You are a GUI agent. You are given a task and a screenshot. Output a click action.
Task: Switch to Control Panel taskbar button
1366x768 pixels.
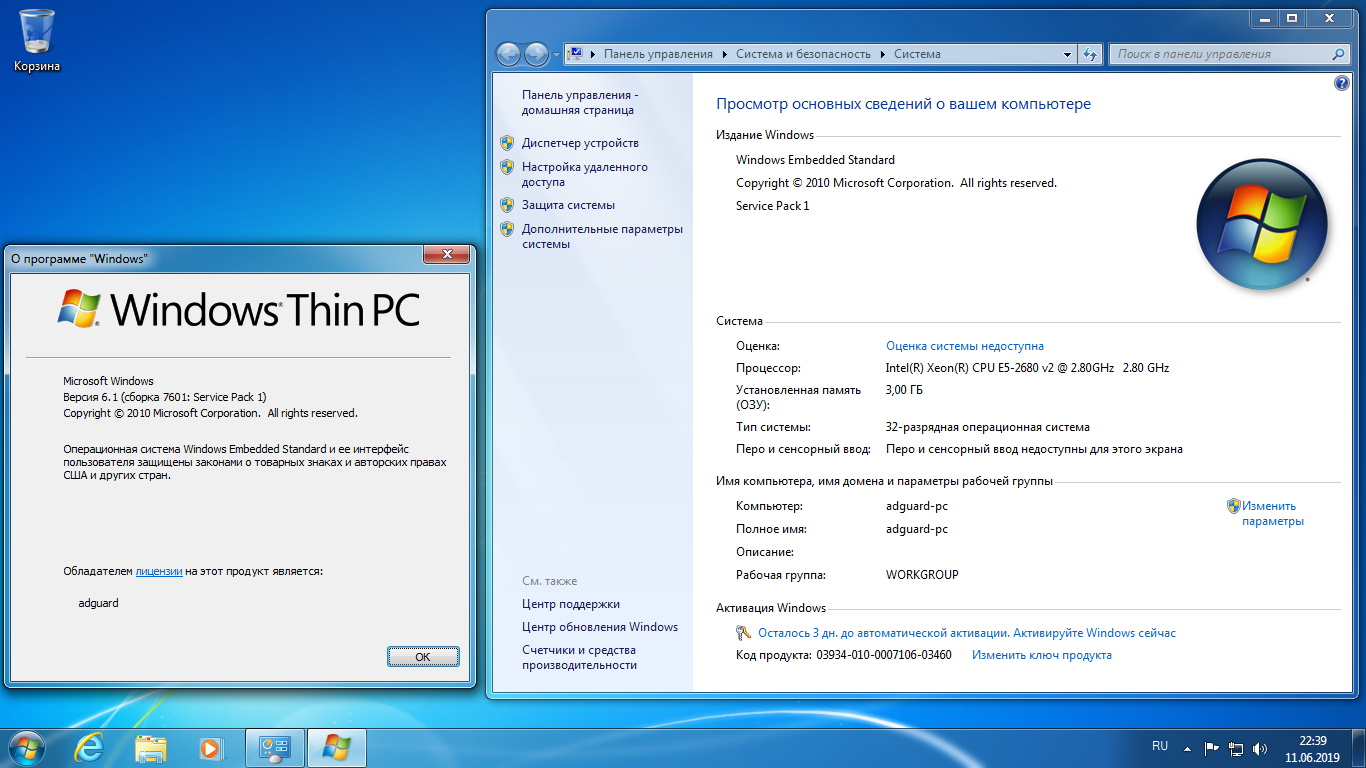(274, 748)
